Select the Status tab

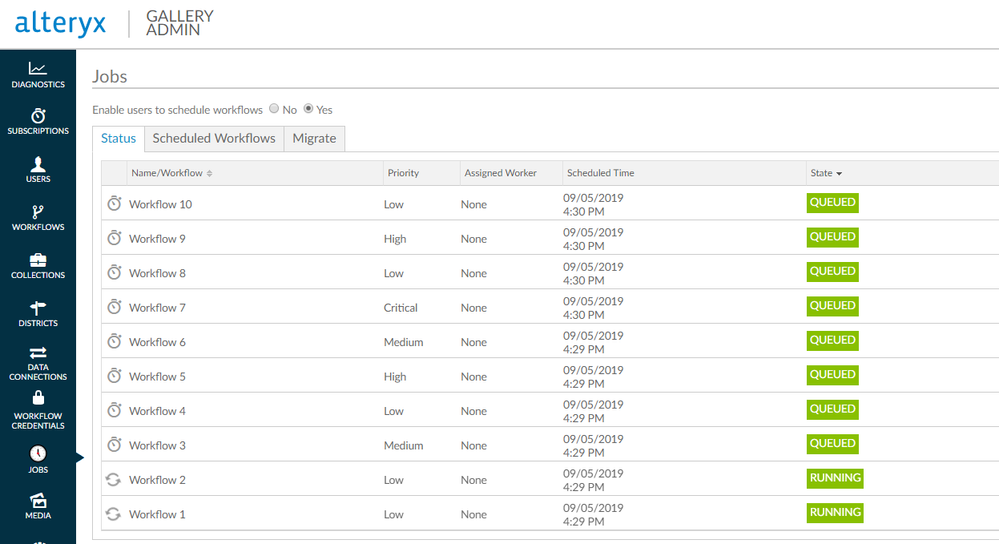(x=118, y=139)
